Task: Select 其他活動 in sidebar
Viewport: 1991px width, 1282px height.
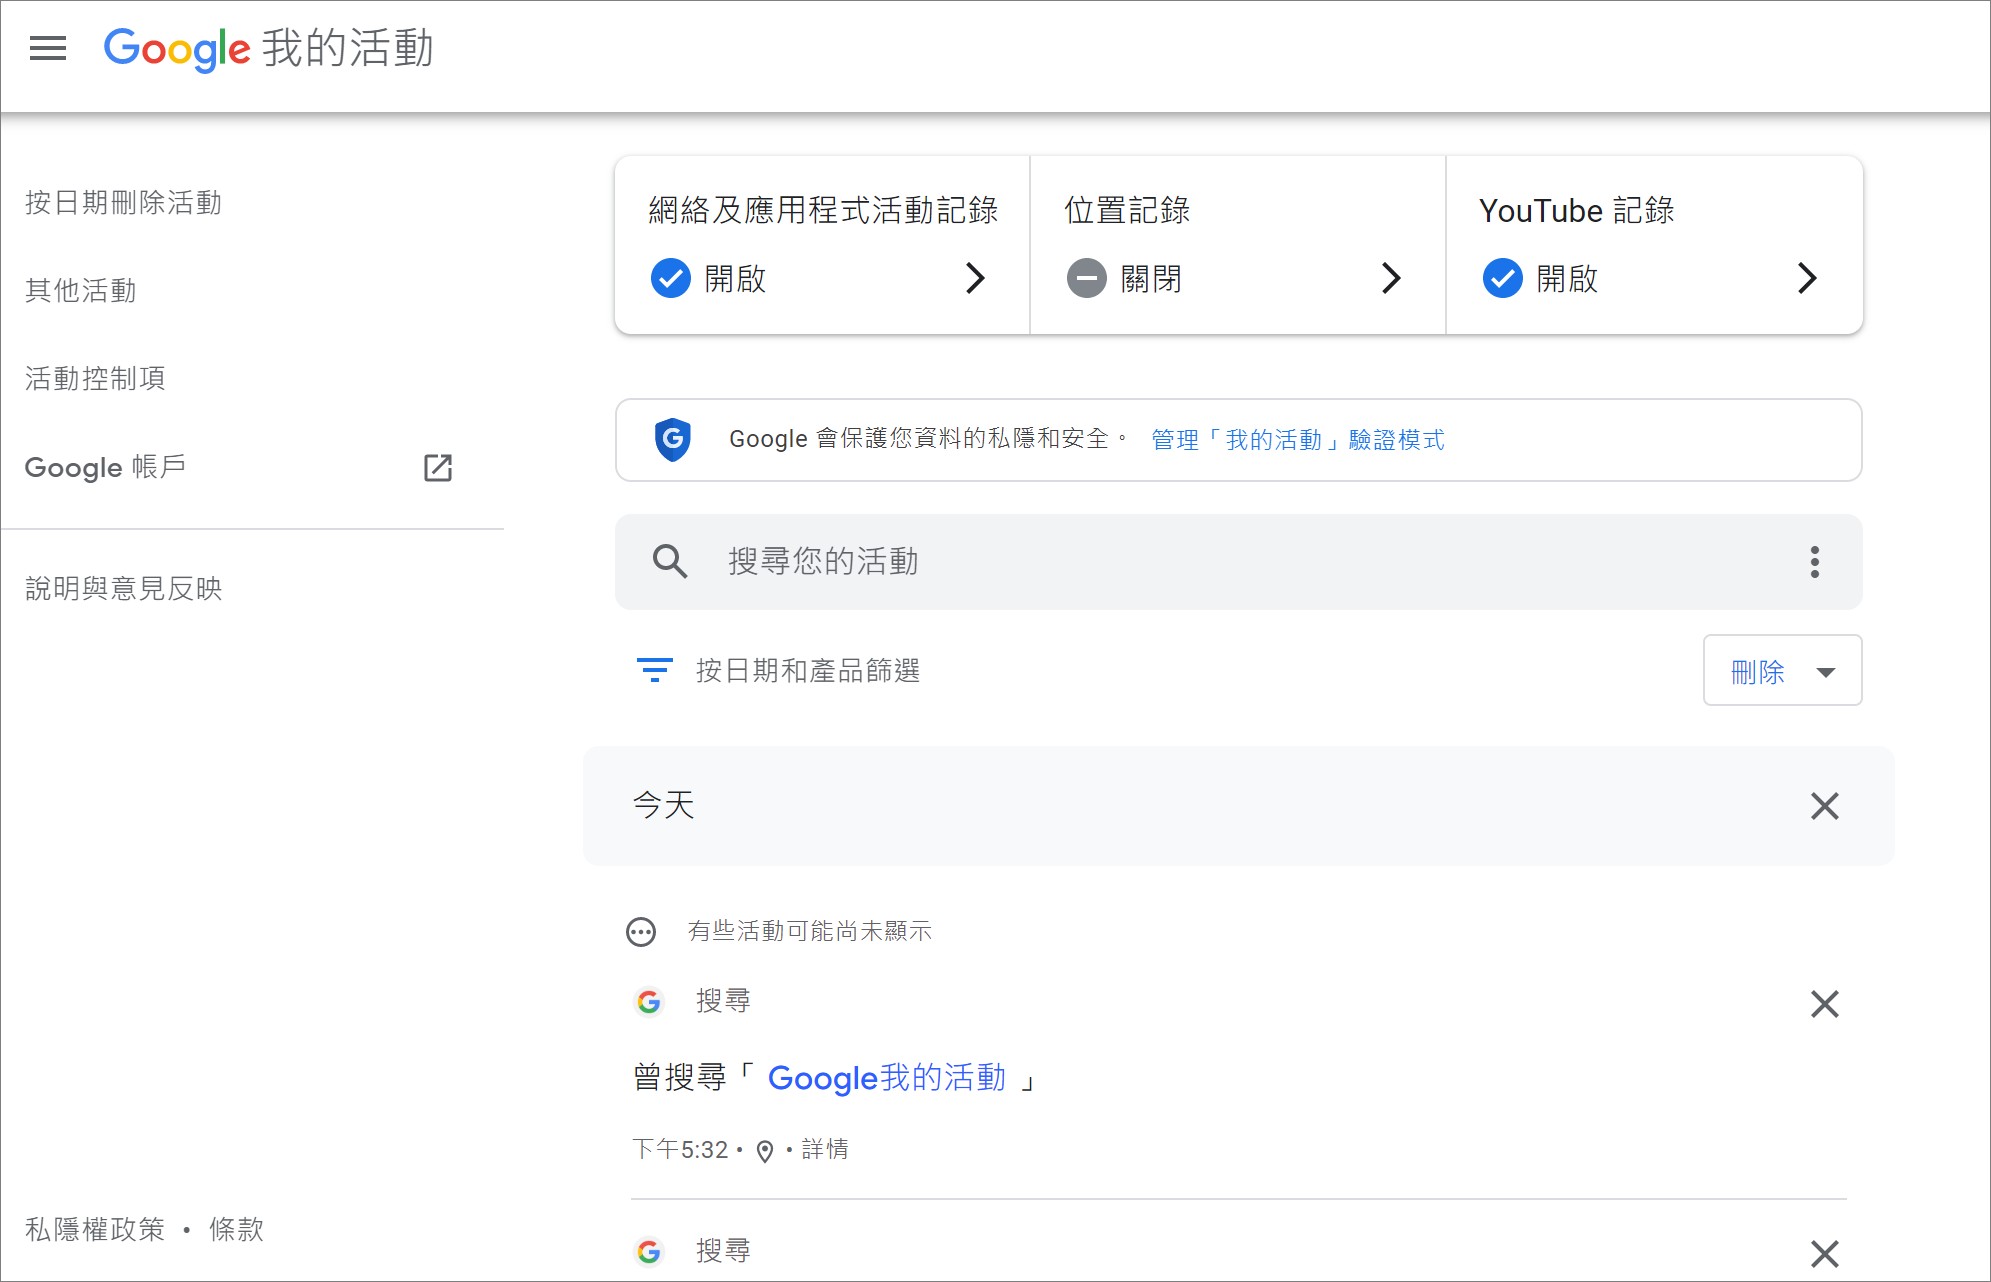Action: pyautogui.click(x=81, y=291)
